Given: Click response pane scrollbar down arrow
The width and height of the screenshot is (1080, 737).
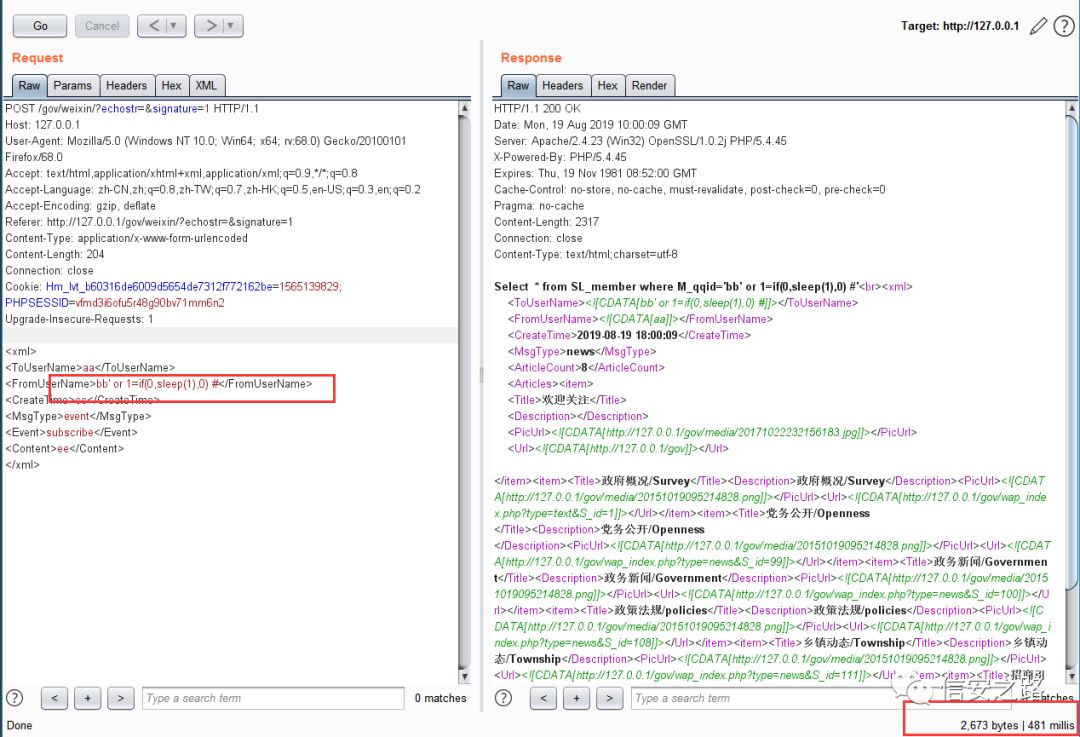Looking at the screenshot, I should pyautogui.click(x=1072, y=676).
